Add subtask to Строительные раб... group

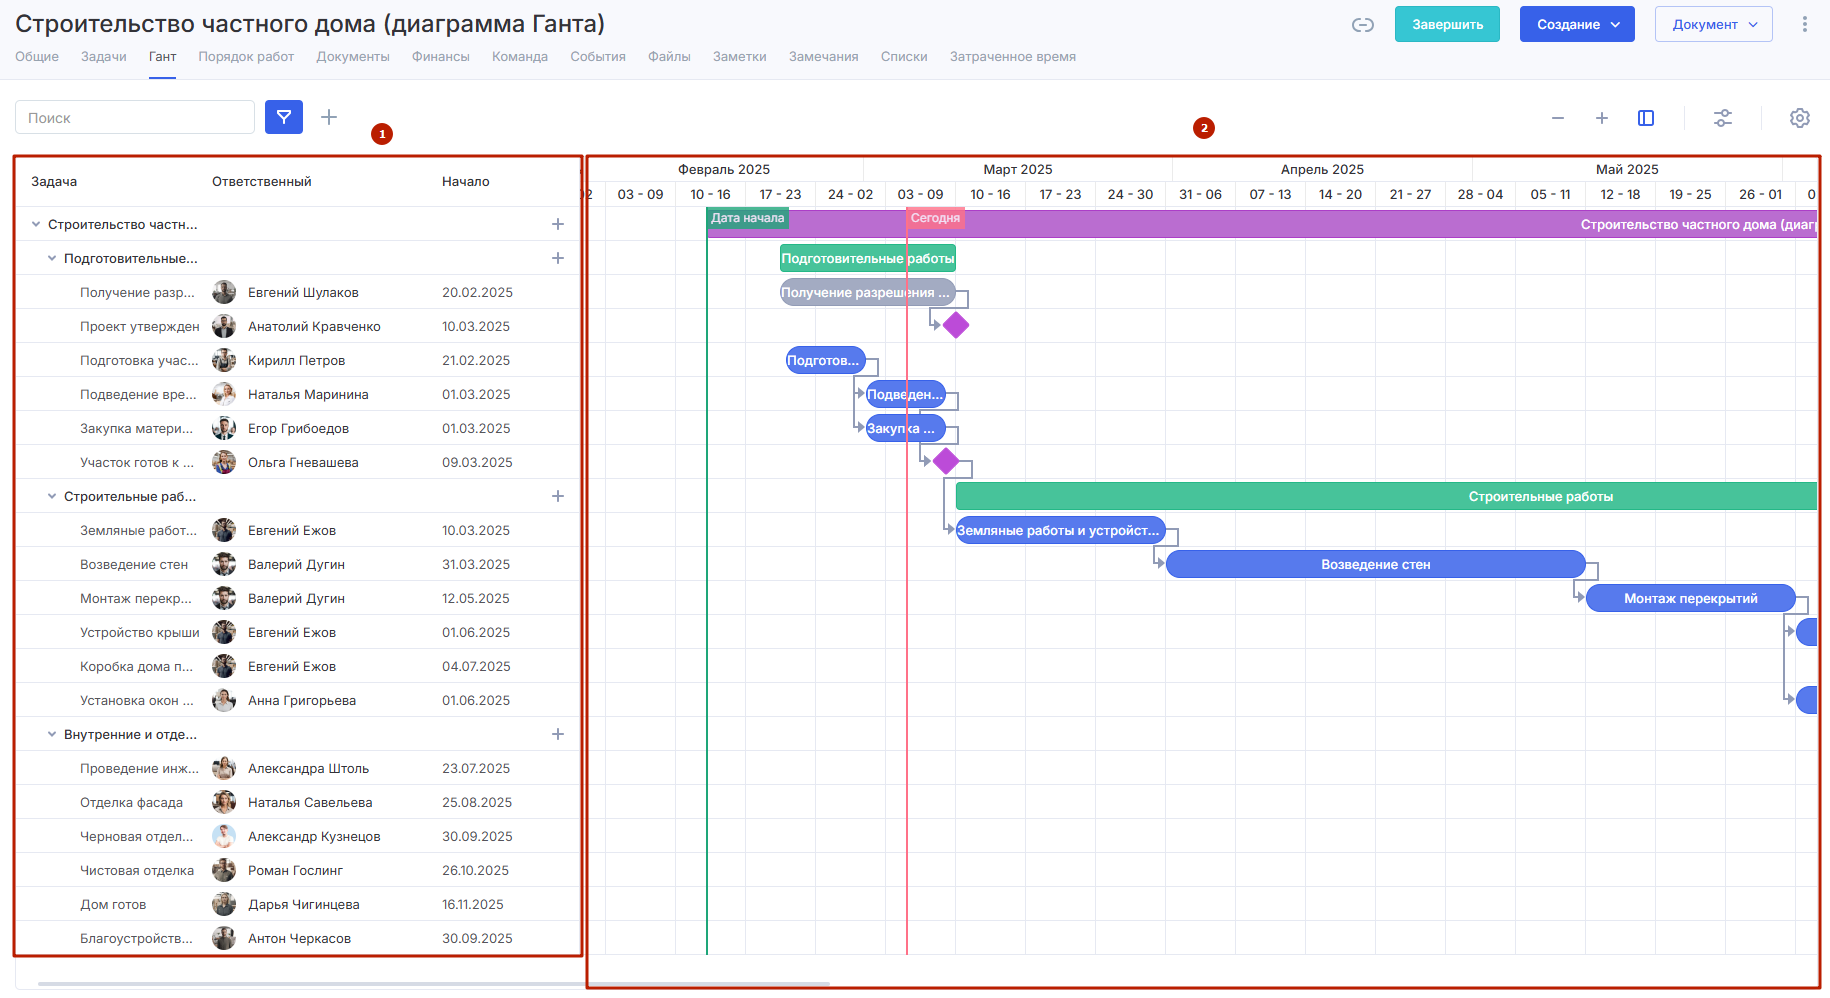point(558,496)
